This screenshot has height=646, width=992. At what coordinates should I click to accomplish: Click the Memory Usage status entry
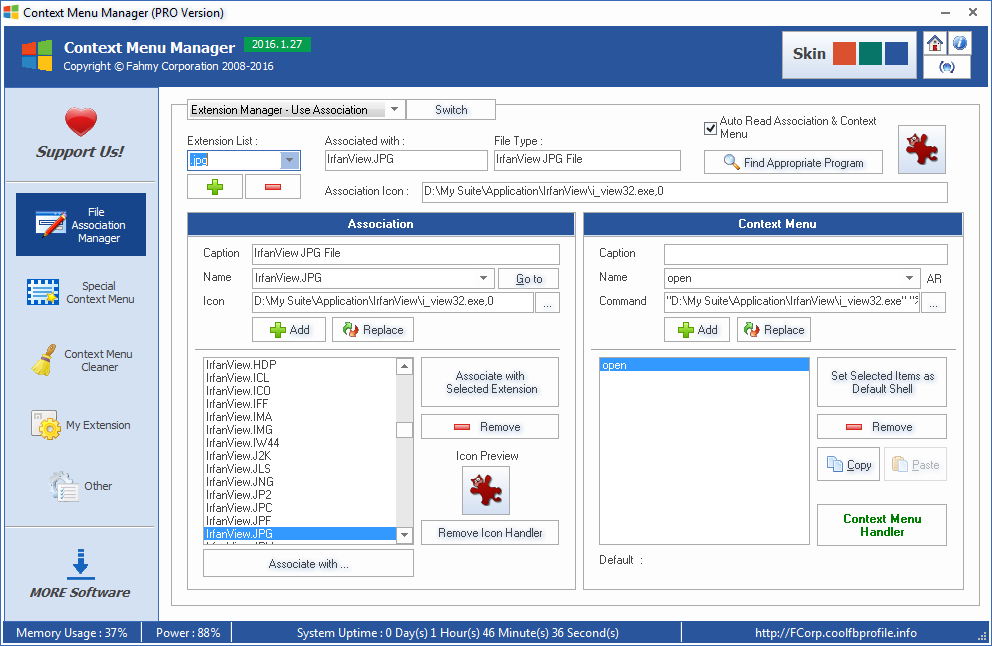click(x=71, y=633)
